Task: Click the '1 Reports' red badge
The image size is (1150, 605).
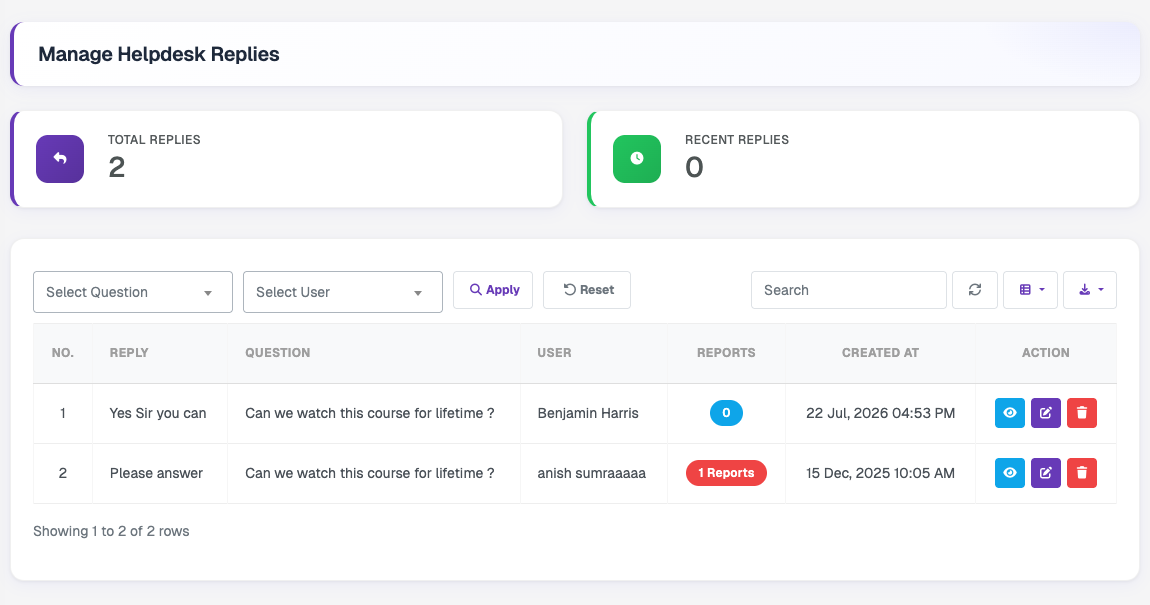Action: pyautogui.click(x=726, y=473)
